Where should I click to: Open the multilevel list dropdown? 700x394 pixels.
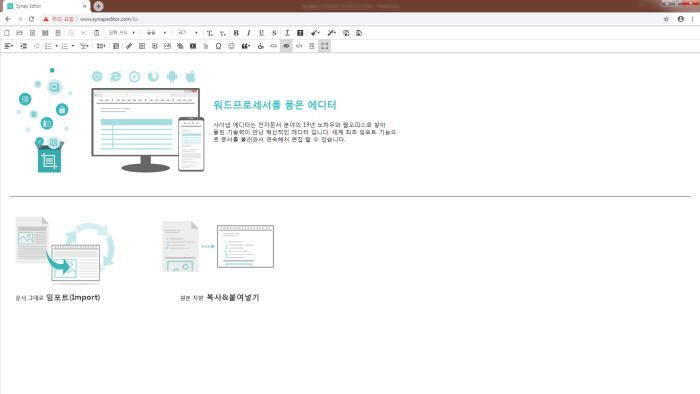tap(84, 46)
